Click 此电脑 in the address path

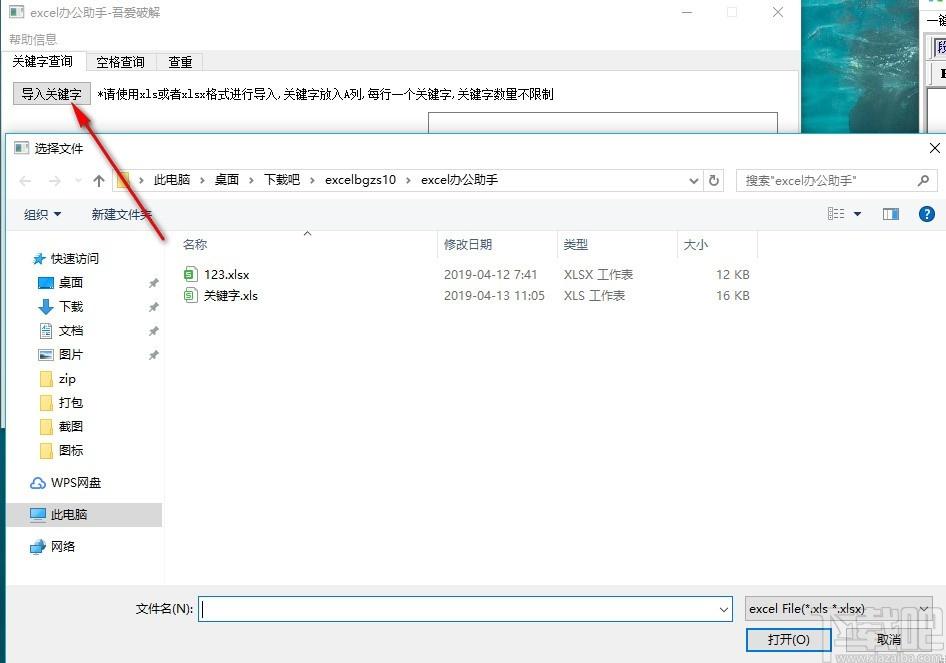pyautogui.click(x=172, y=180)
